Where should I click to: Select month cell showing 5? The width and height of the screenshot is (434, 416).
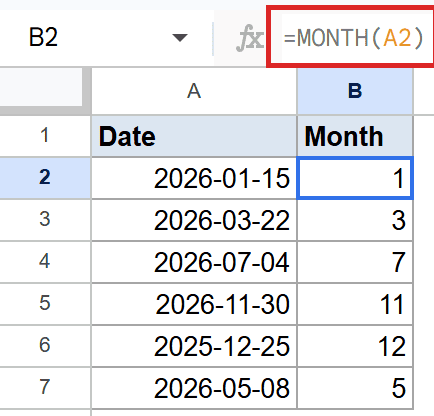(355, 388)
